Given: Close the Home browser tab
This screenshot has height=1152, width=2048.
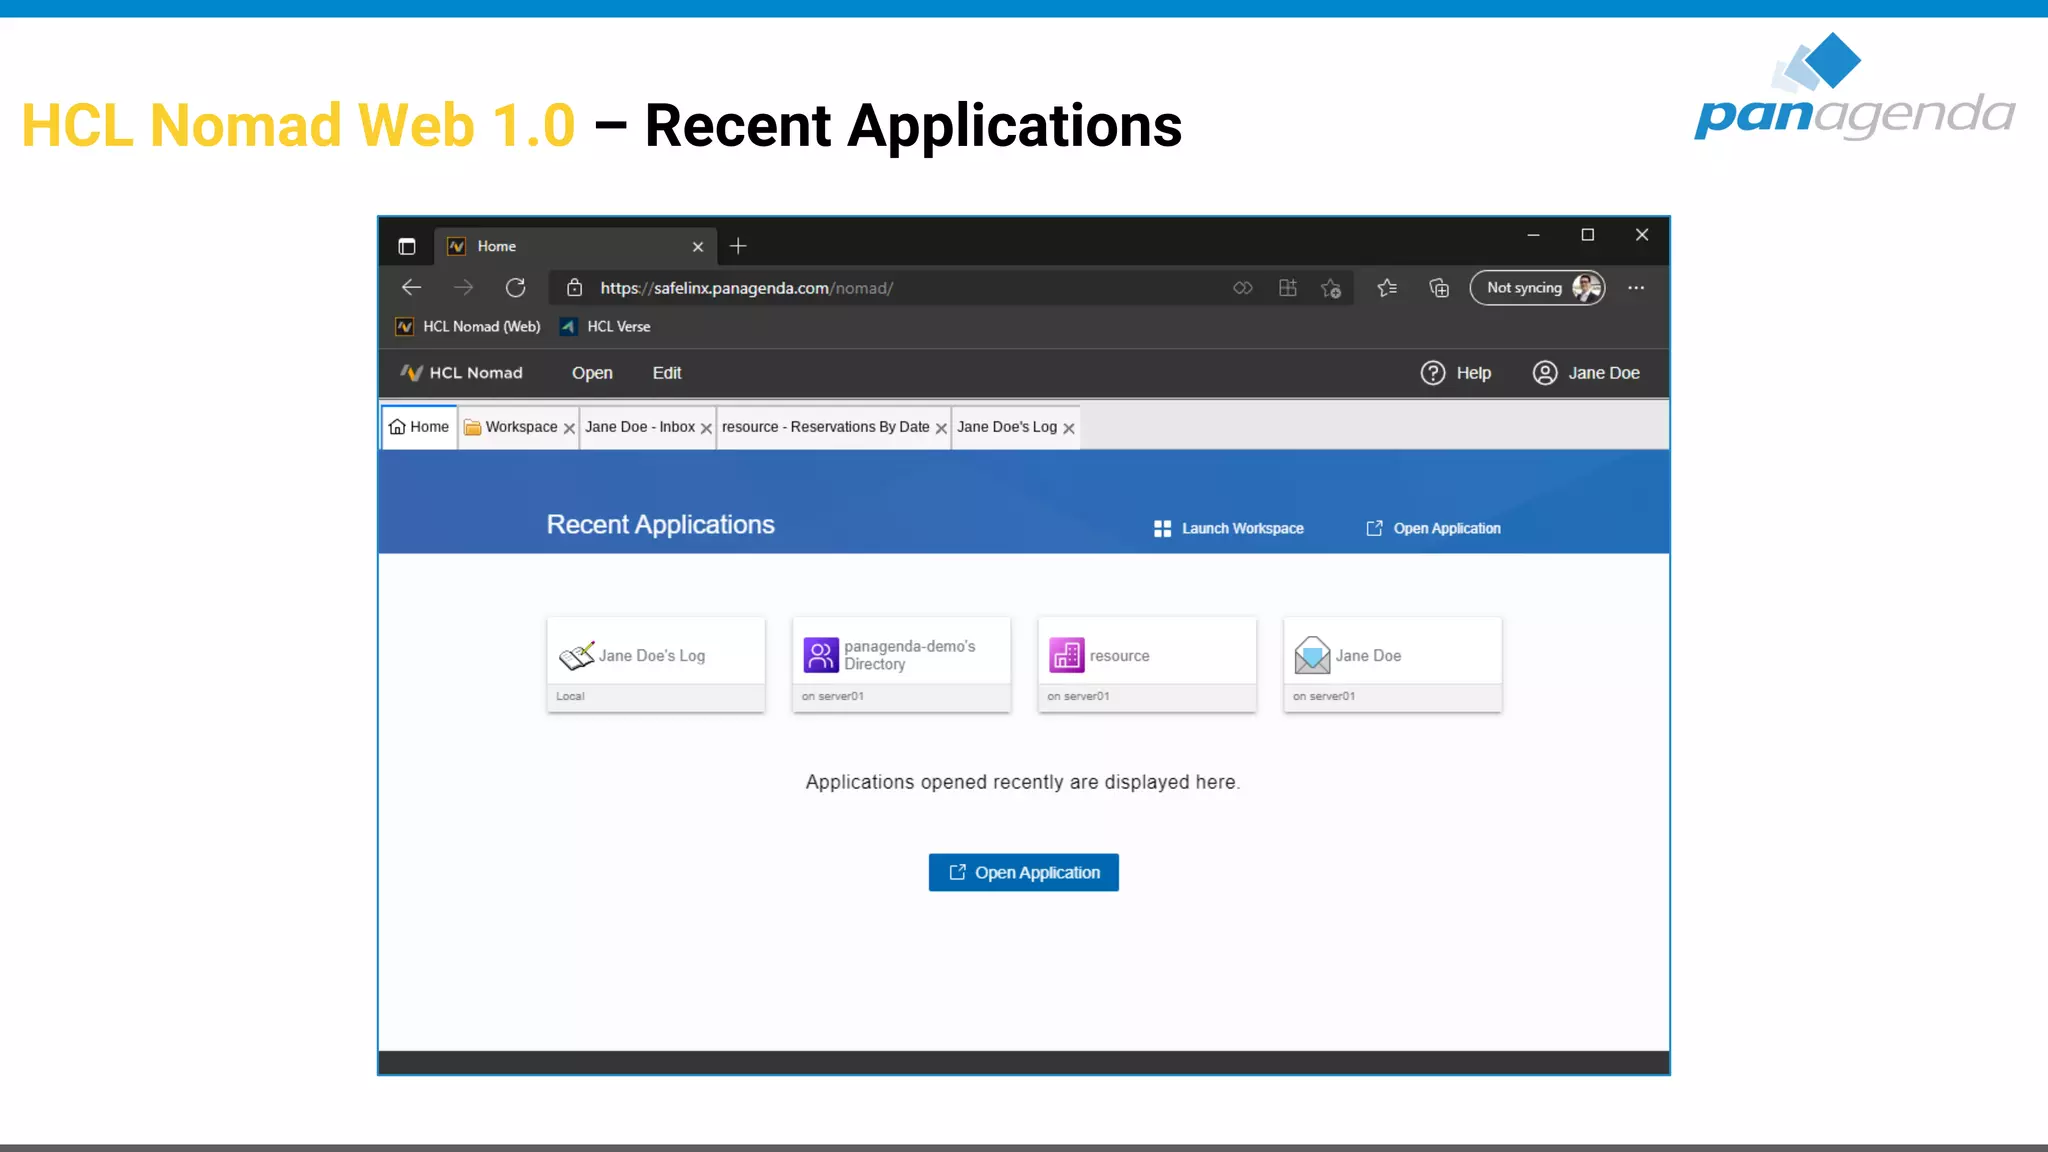Looking at the screenshot, I should click(x=698, y=247).
